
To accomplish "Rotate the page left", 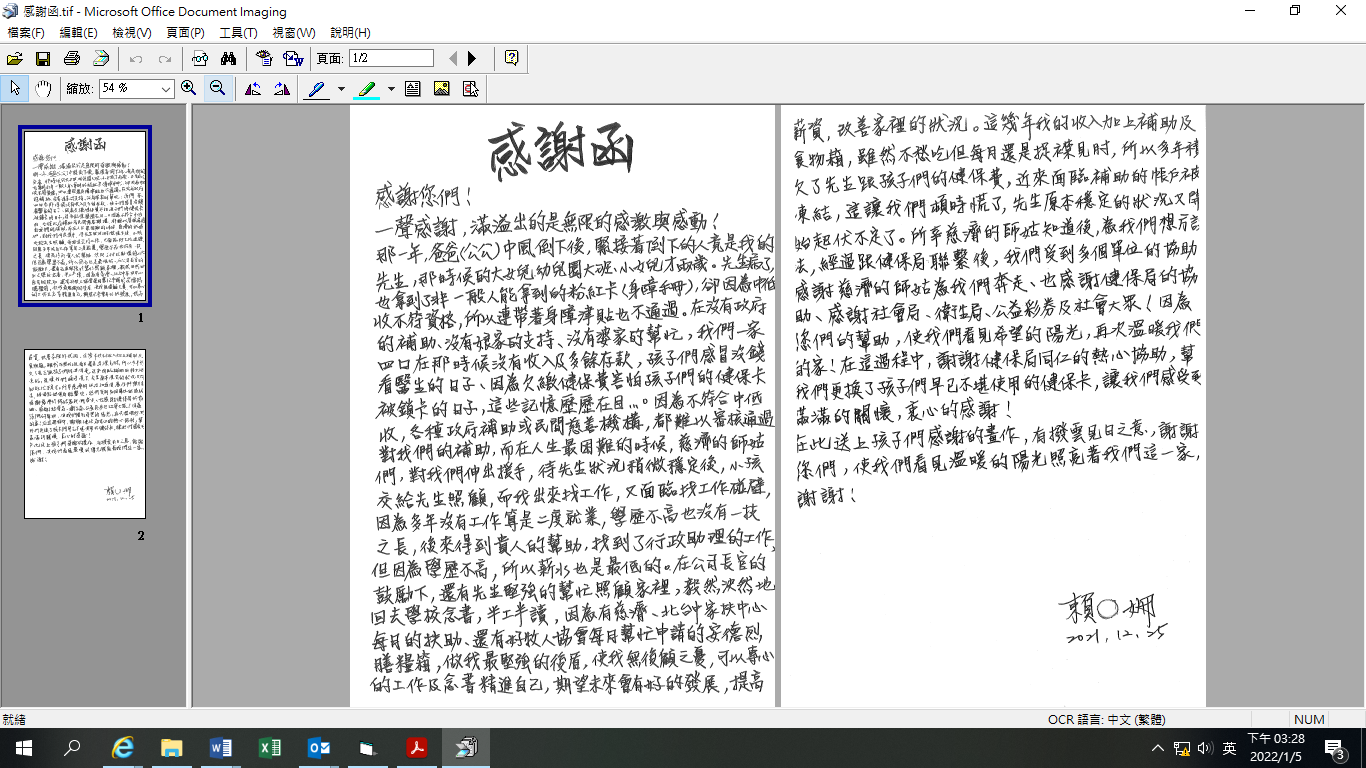I will tap(253, 89).
